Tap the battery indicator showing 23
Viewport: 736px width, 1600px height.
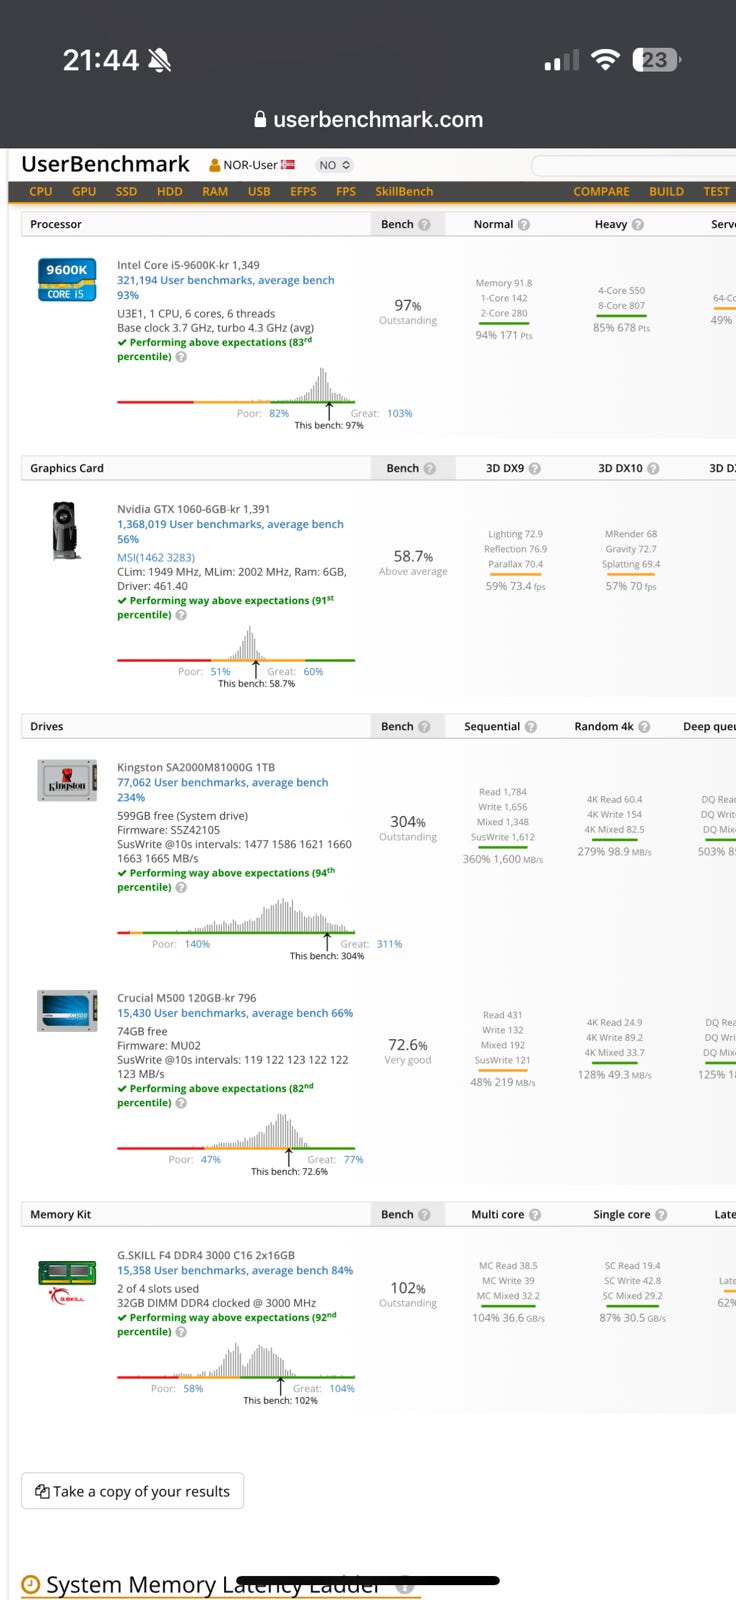tap(657, 60)
